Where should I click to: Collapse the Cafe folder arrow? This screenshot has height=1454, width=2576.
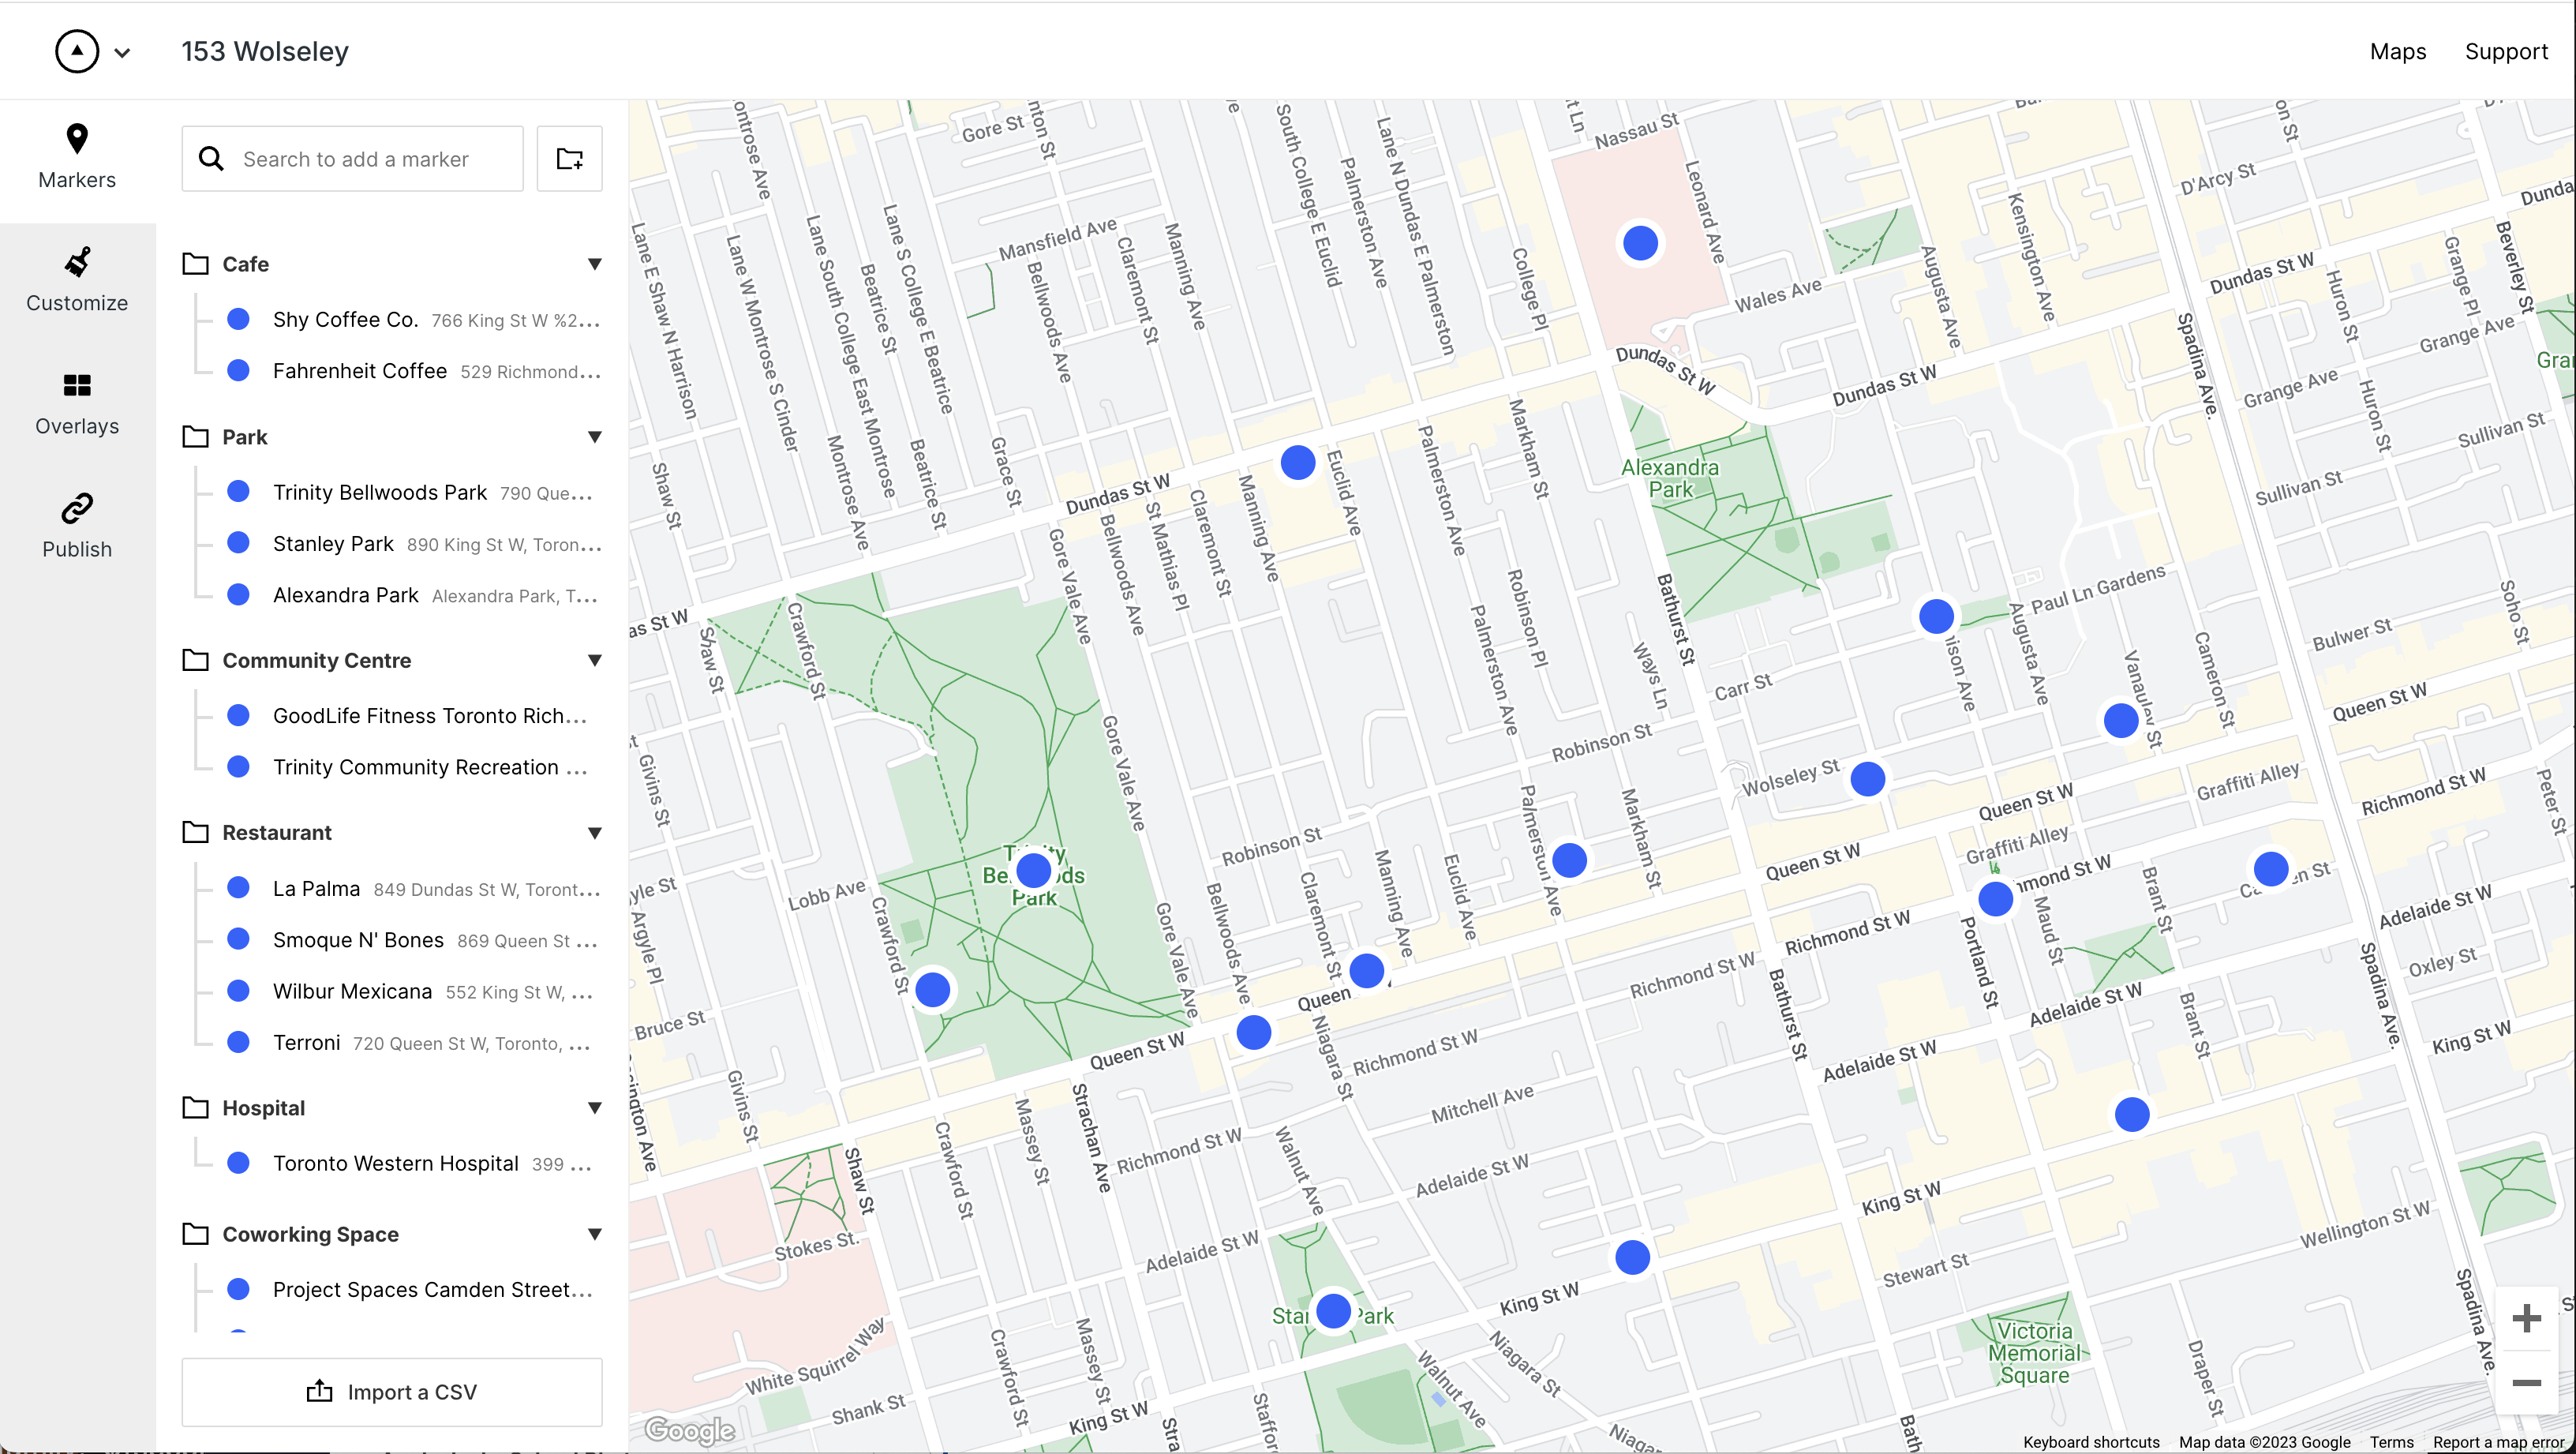click(595, 264)
